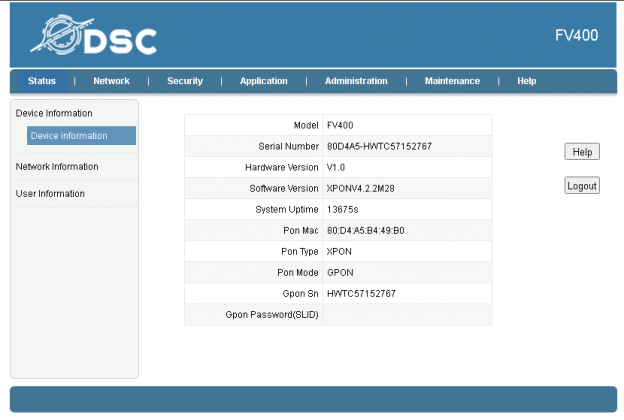Screen dimensions: 624x420
Task: Expand User Information in the sidebar
Action: click(50, 194)
